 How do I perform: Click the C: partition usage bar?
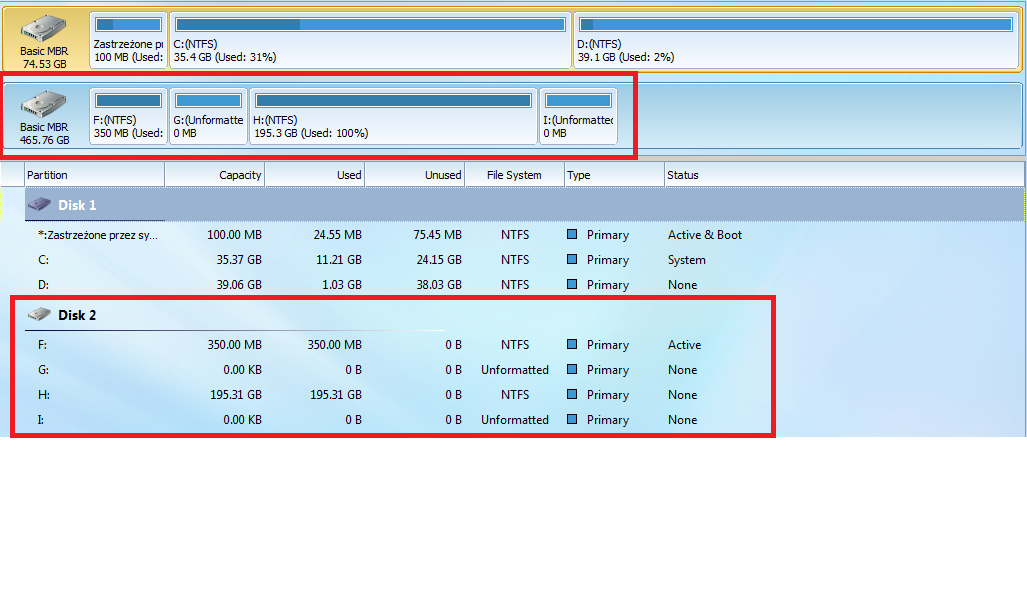(371, 24)
